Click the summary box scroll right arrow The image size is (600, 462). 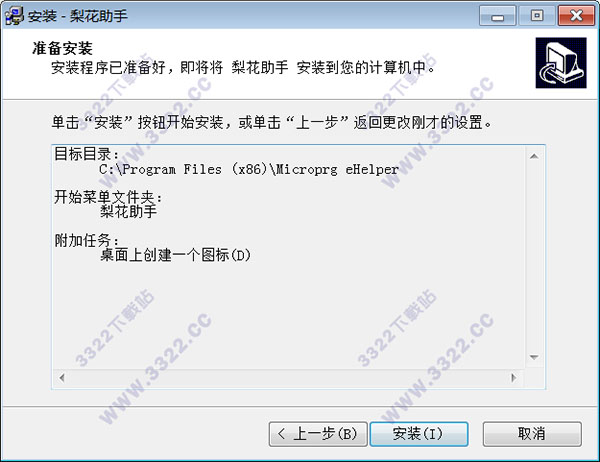pos(514,378)
